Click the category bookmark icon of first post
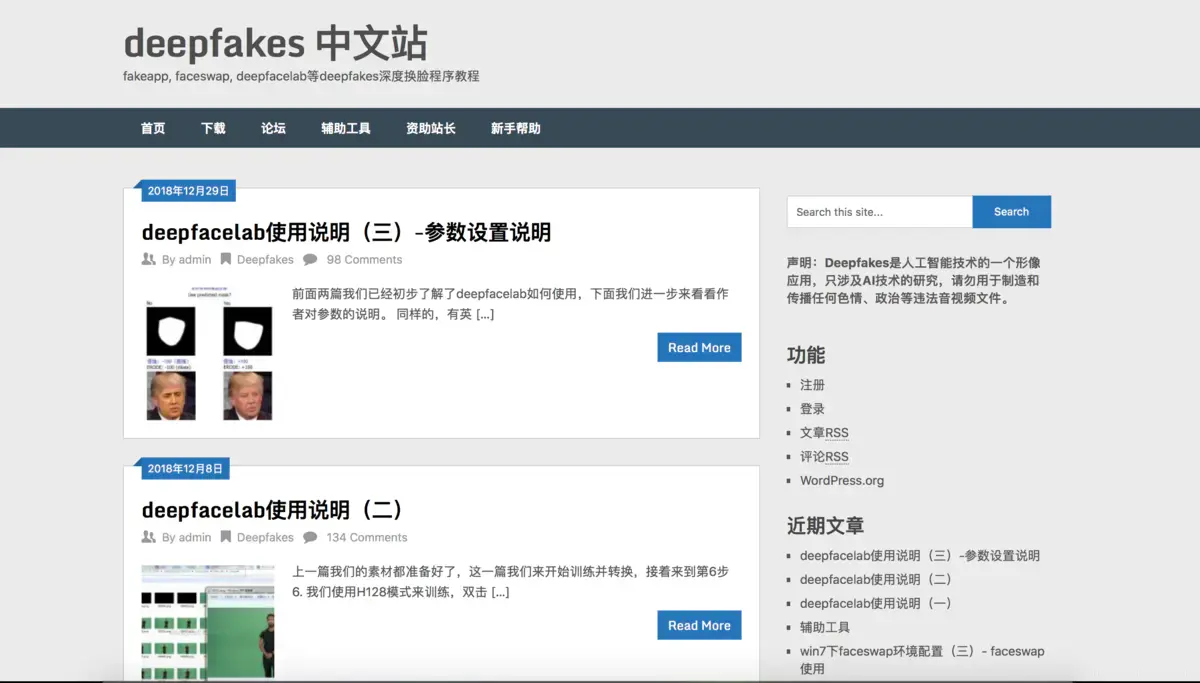1200x683 pixels. (x=226, y=259)
